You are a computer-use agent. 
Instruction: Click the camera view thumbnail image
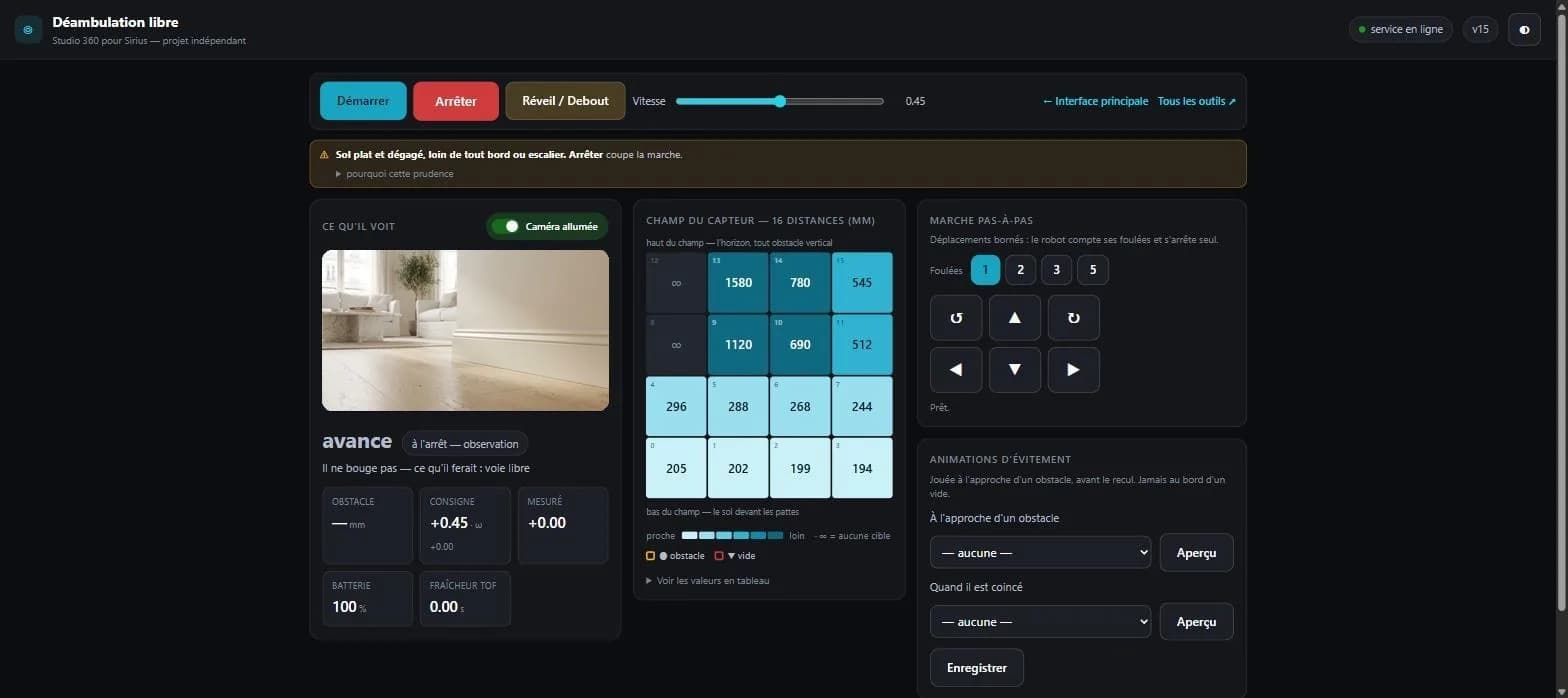click(465, 330)
